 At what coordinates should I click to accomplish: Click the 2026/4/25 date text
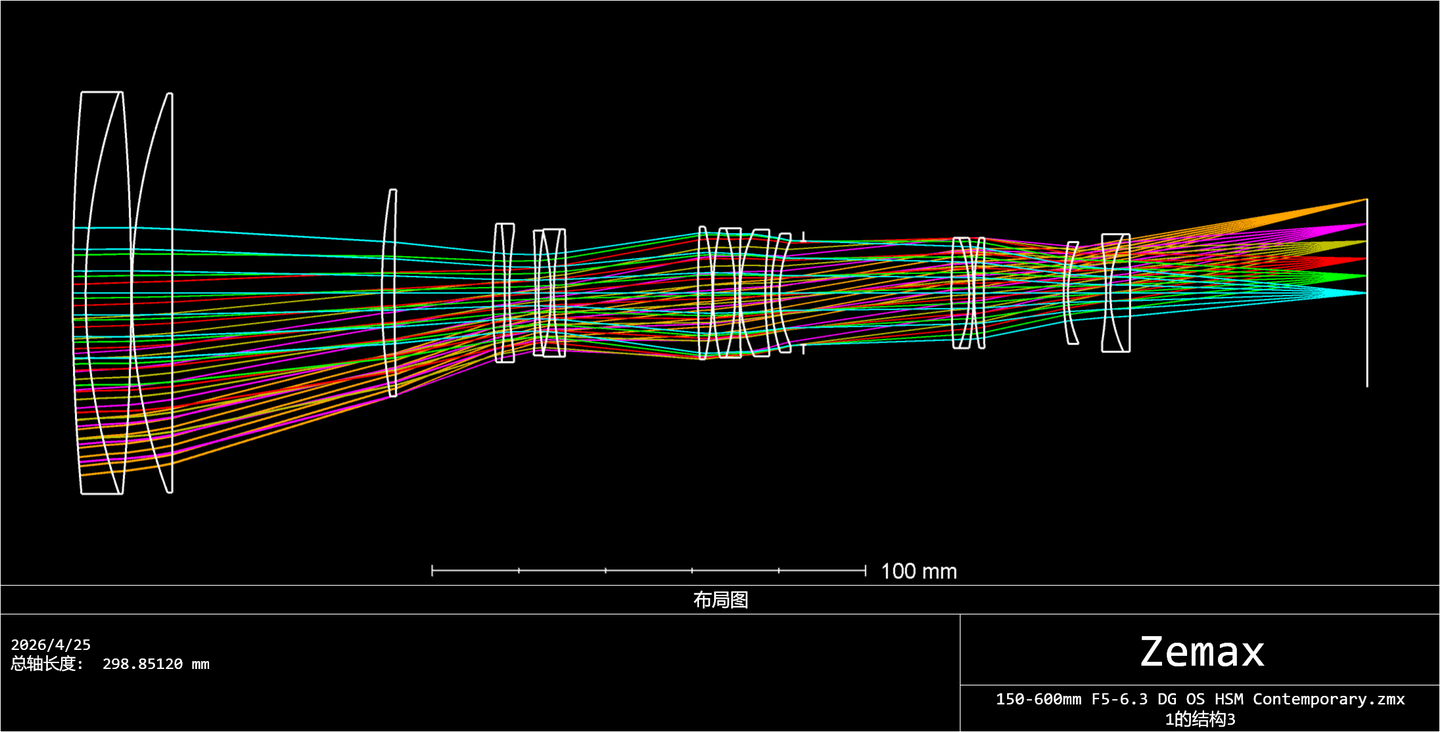click(x=50, y=645)
